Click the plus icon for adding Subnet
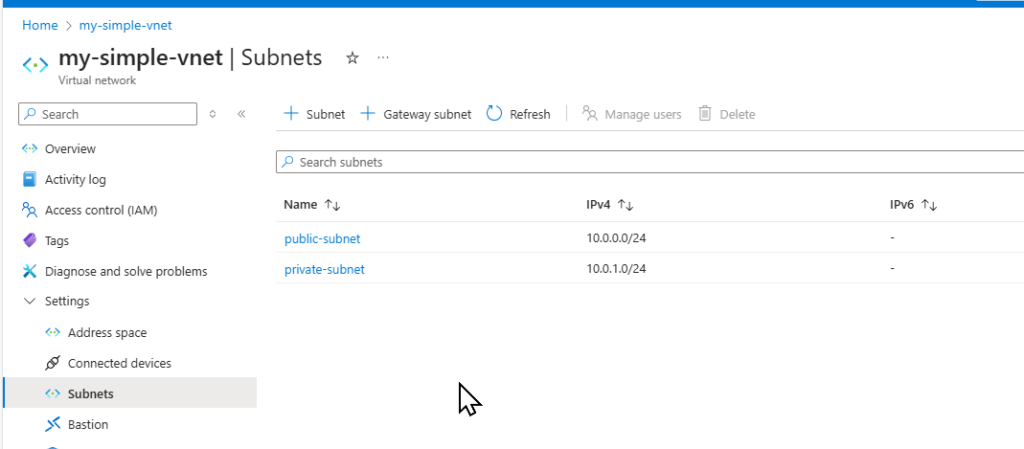The image size is (1024, 449). 291,114
